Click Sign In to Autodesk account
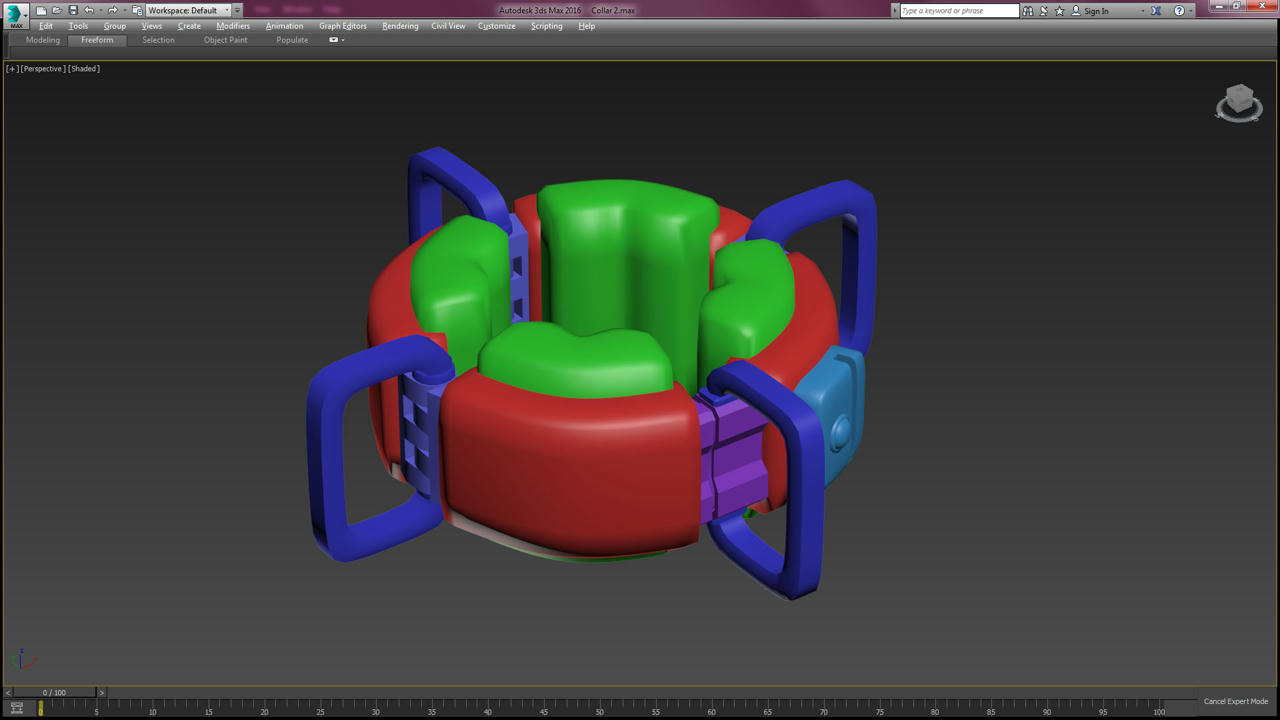This screenshot has width=1280, height=720. (x=1091, y=10)
